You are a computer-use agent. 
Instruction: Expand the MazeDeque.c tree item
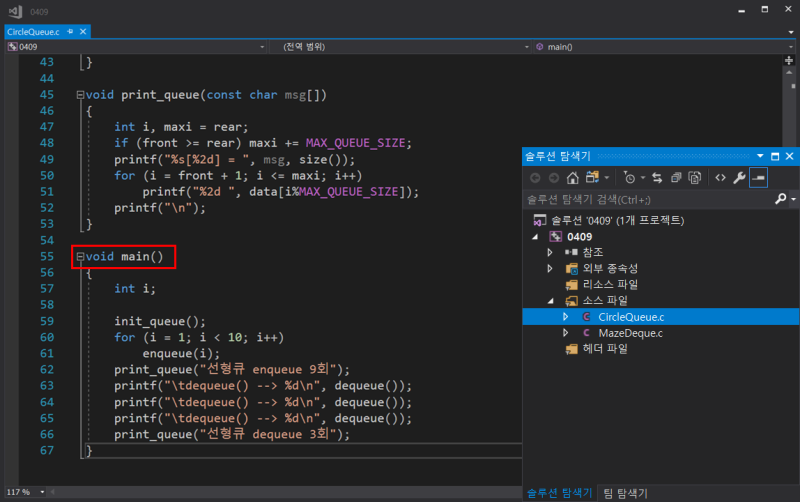(x=565, y=333)
